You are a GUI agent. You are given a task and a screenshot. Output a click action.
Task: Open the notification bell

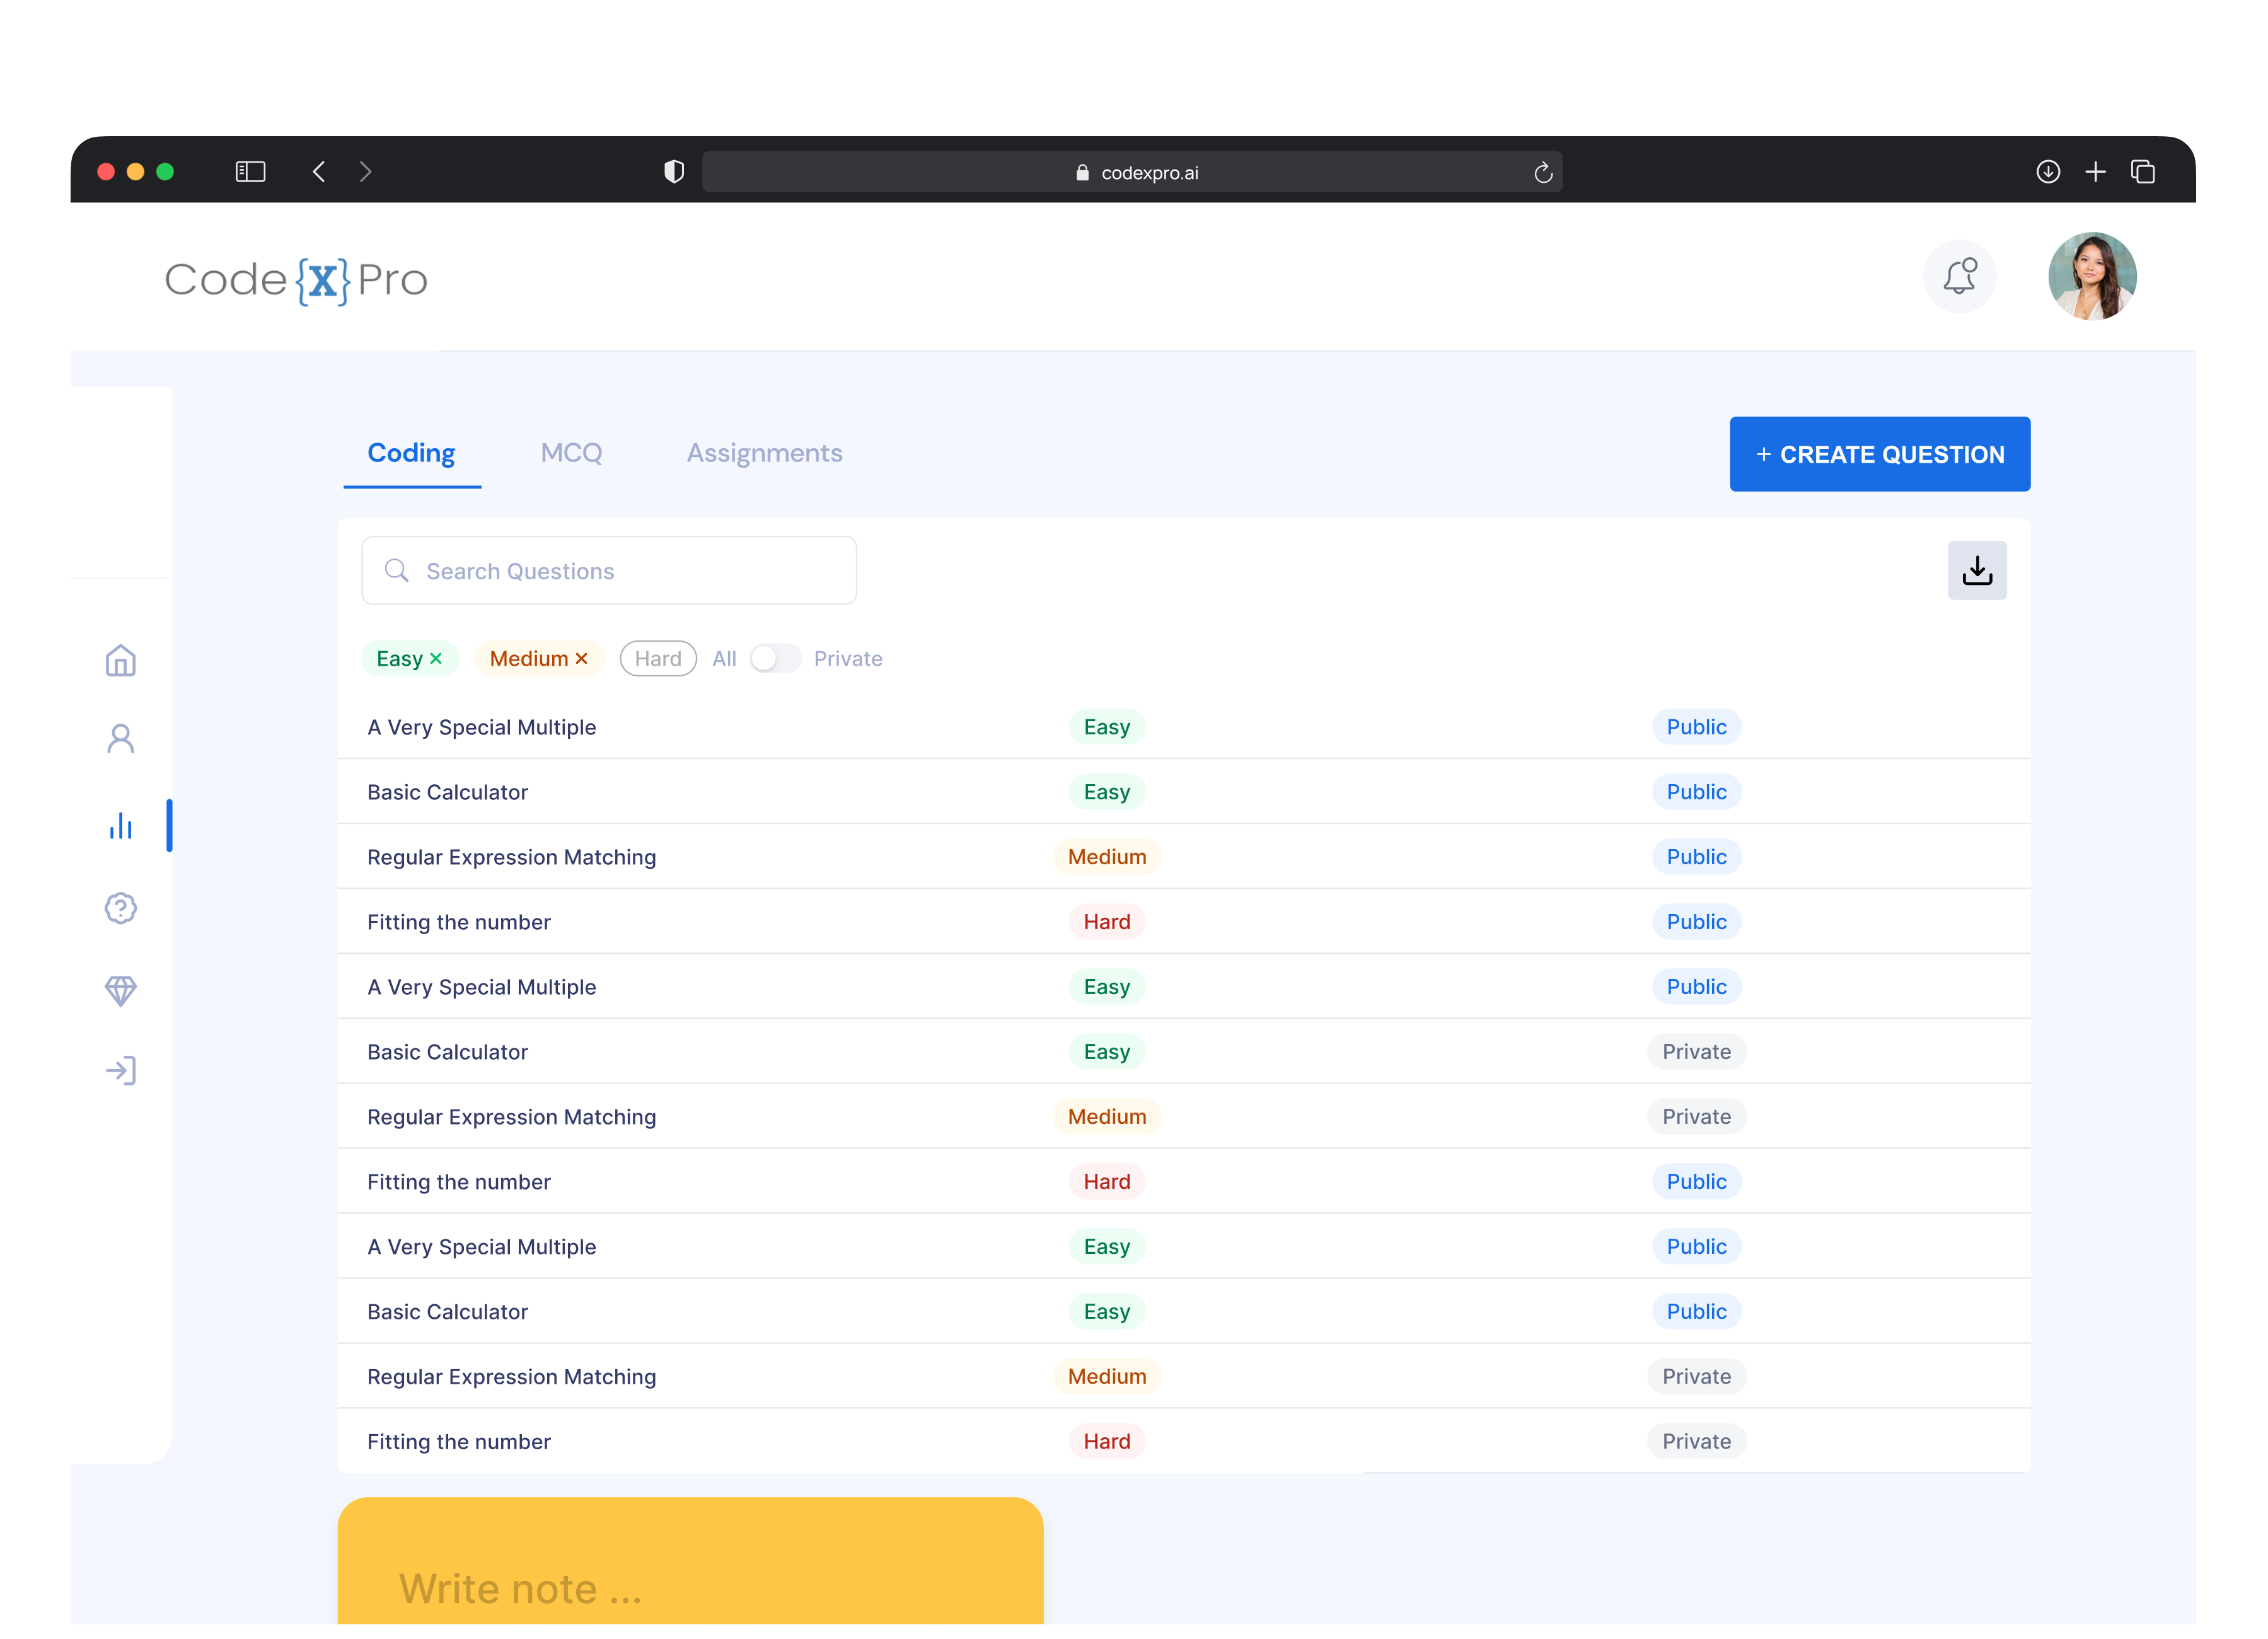(x=1959, y=276)
